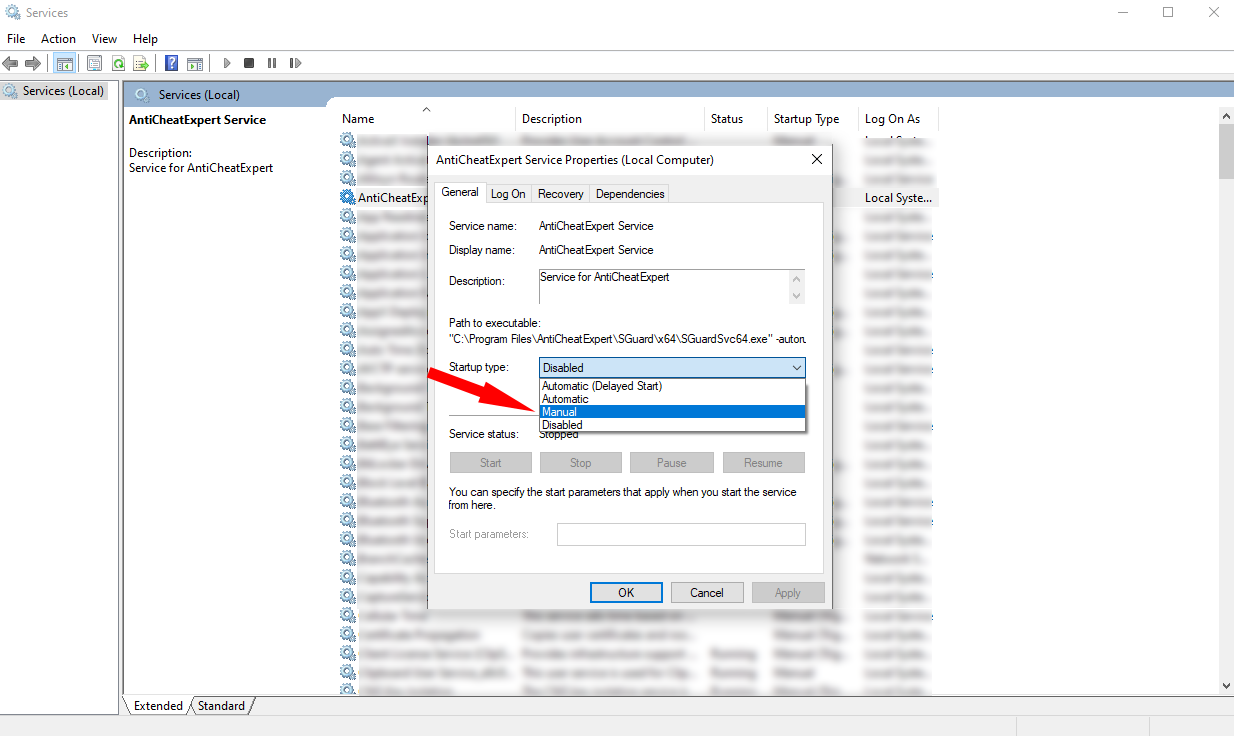Open the File menu

(16, 39)
